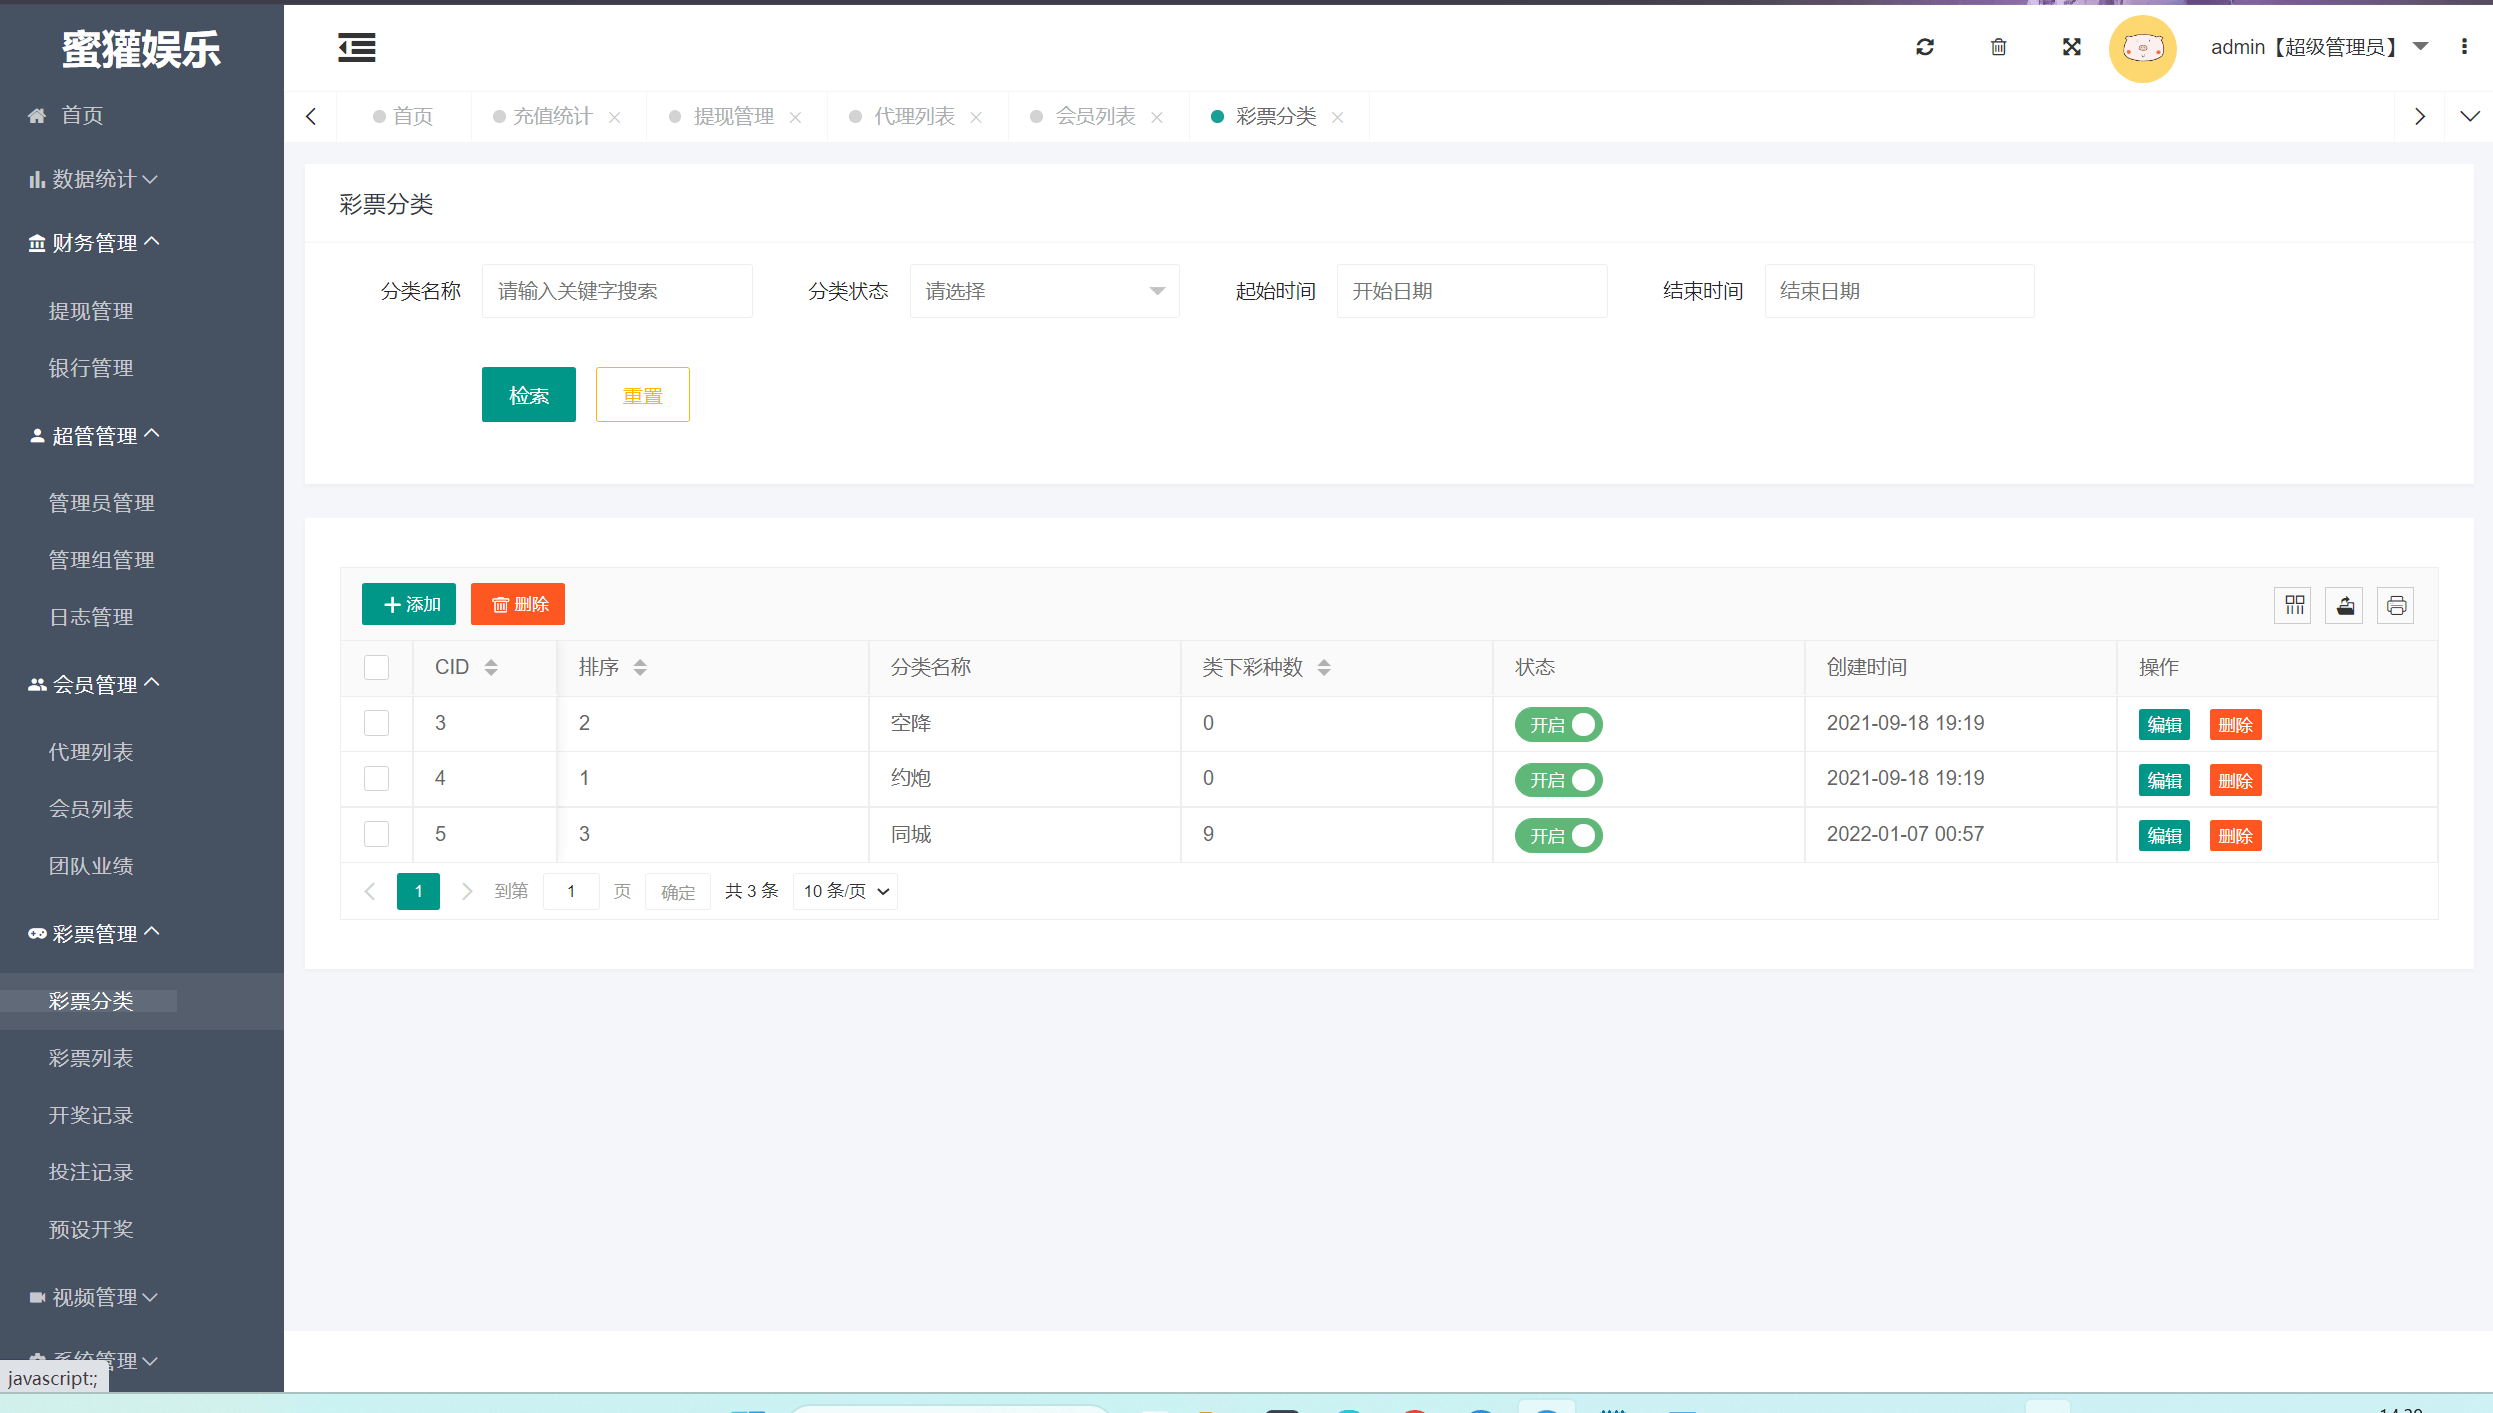This screenshot has width=2493, height=1413.
Task: Click the admin pig avatar
Action: coord(2143,48)
